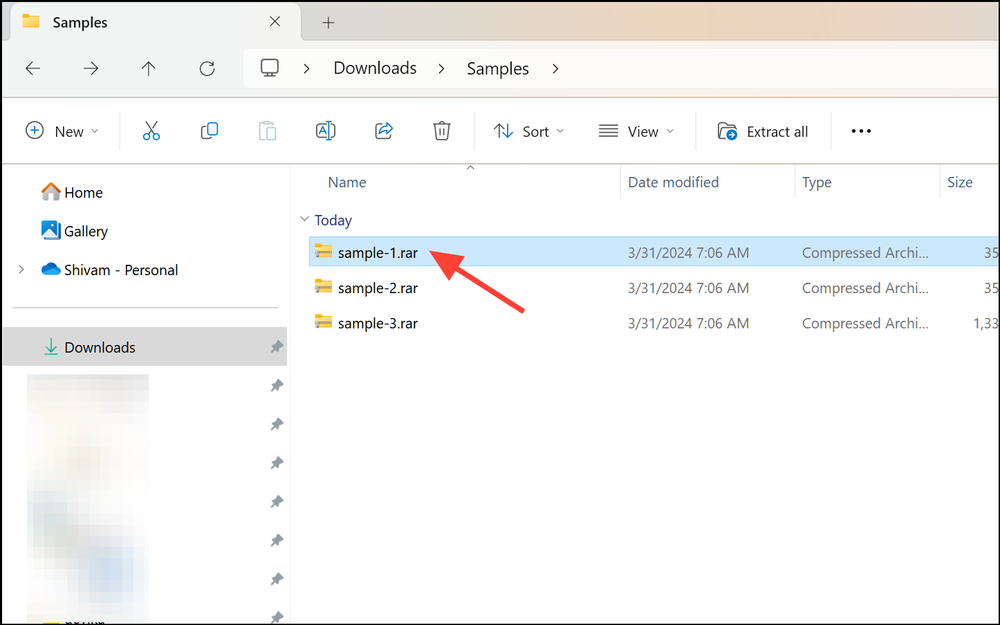Screen dimensions: 1000x625
Task: Open the See more menu
Action: (x=860, y=131)
